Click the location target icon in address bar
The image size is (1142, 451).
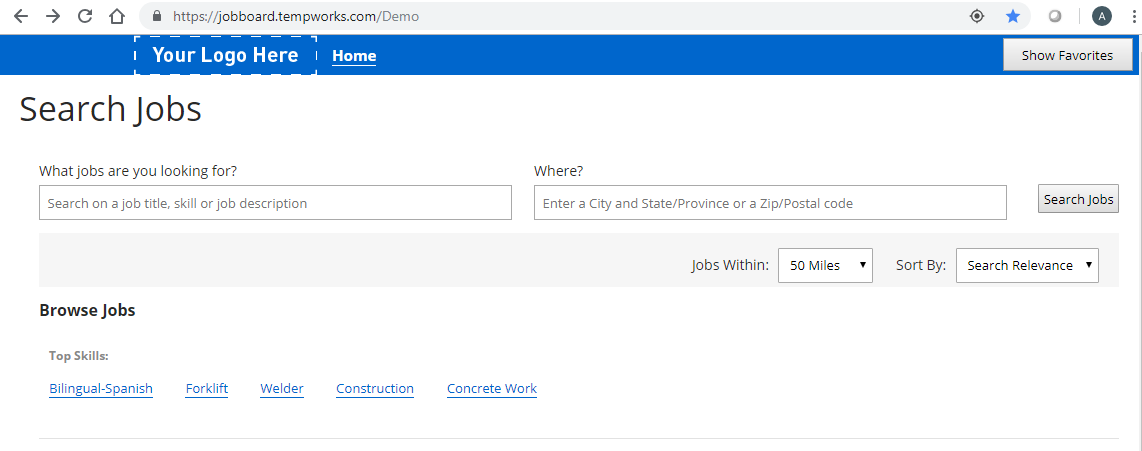pyautogui.click(x=977, y=16)
